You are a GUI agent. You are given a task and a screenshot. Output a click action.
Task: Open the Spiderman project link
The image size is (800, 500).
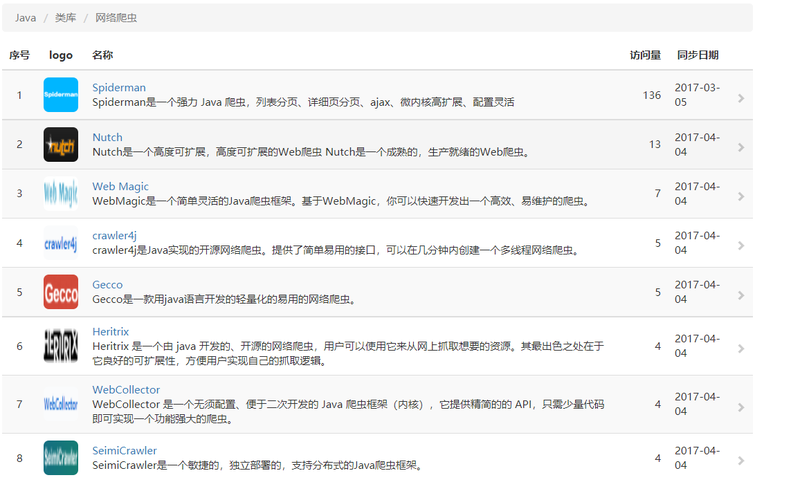pyautogui.click(x=119, y=87)
